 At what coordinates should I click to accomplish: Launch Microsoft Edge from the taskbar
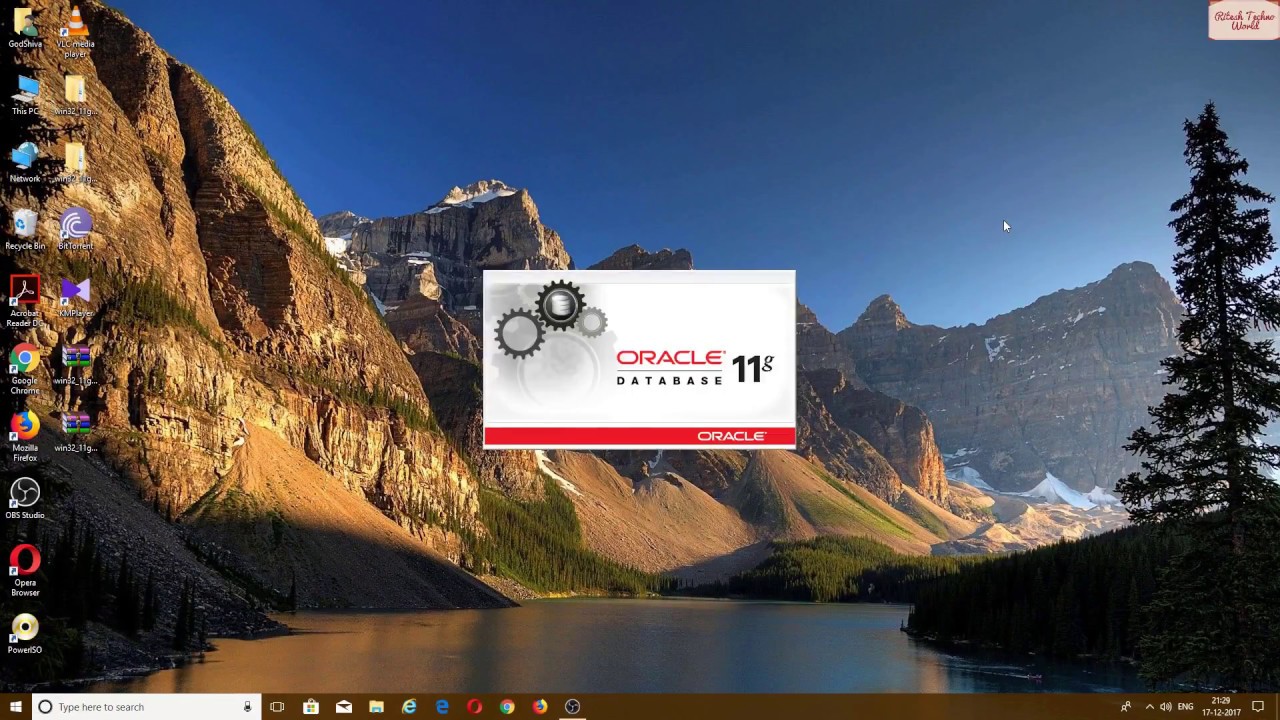click(x=442, y=707)
